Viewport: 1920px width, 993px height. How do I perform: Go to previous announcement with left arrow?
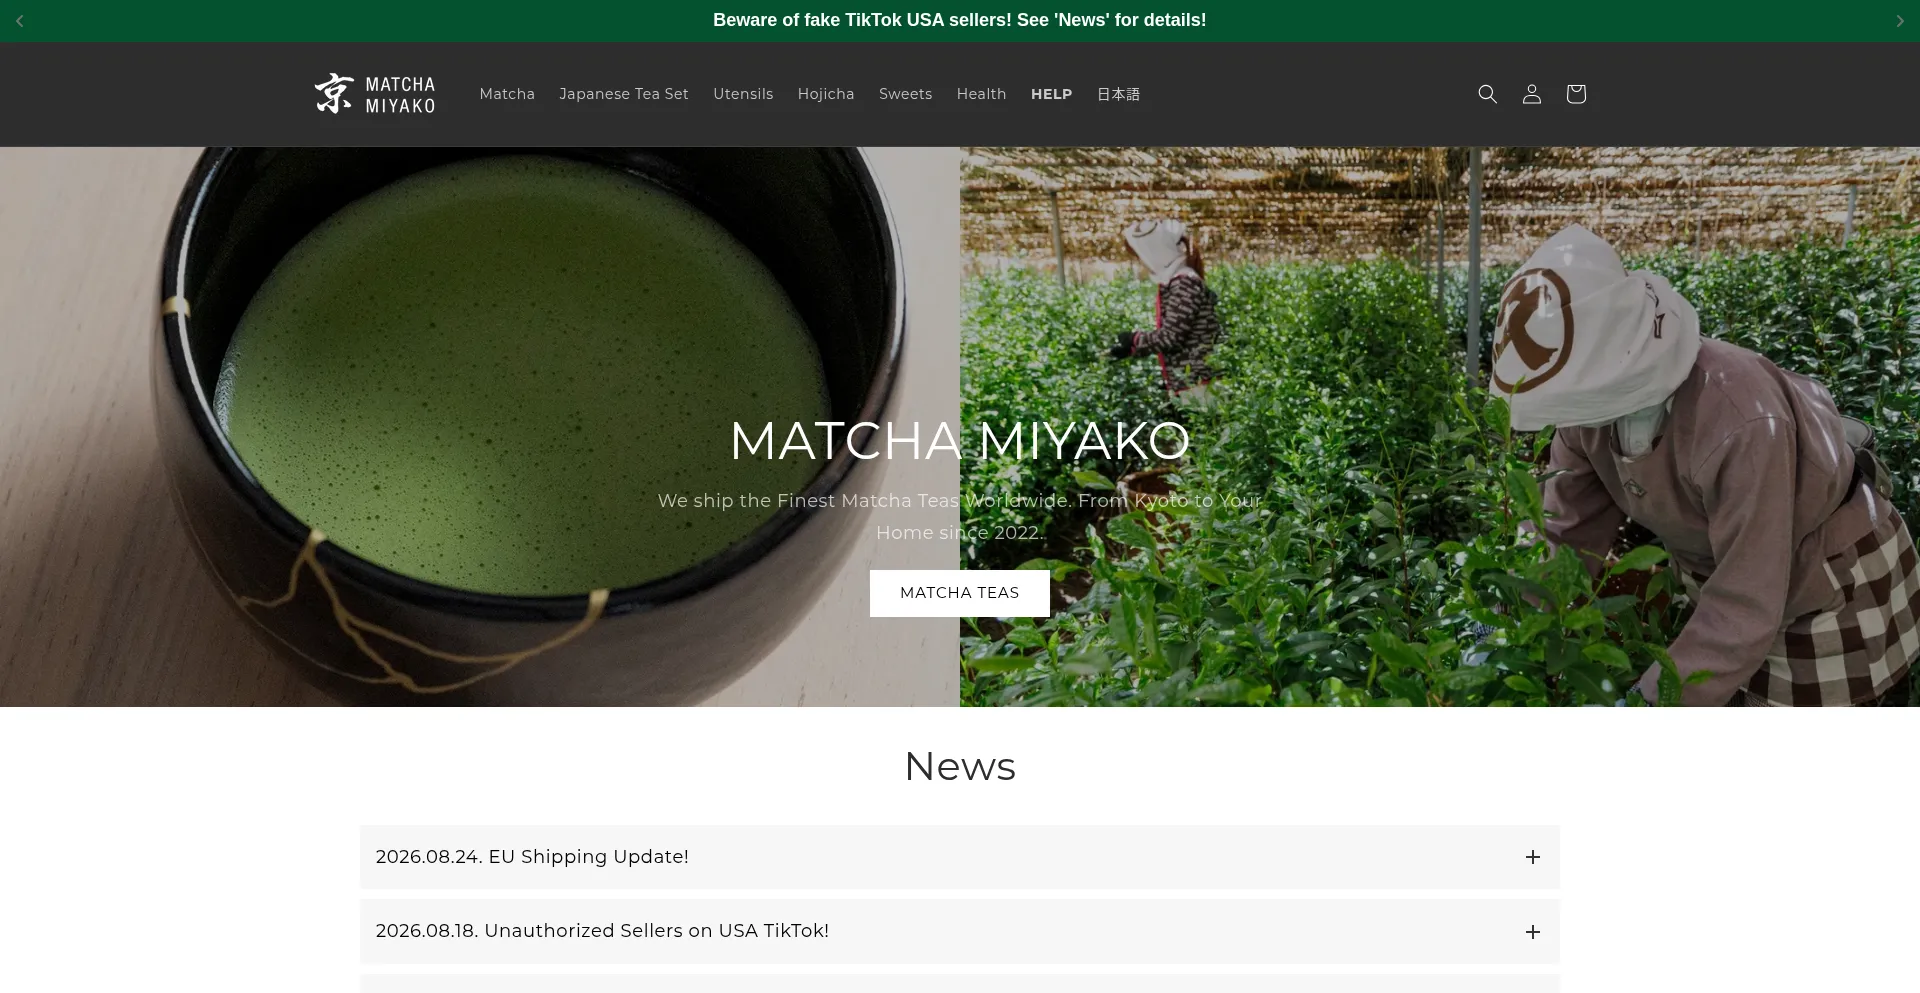pos(20,21)
